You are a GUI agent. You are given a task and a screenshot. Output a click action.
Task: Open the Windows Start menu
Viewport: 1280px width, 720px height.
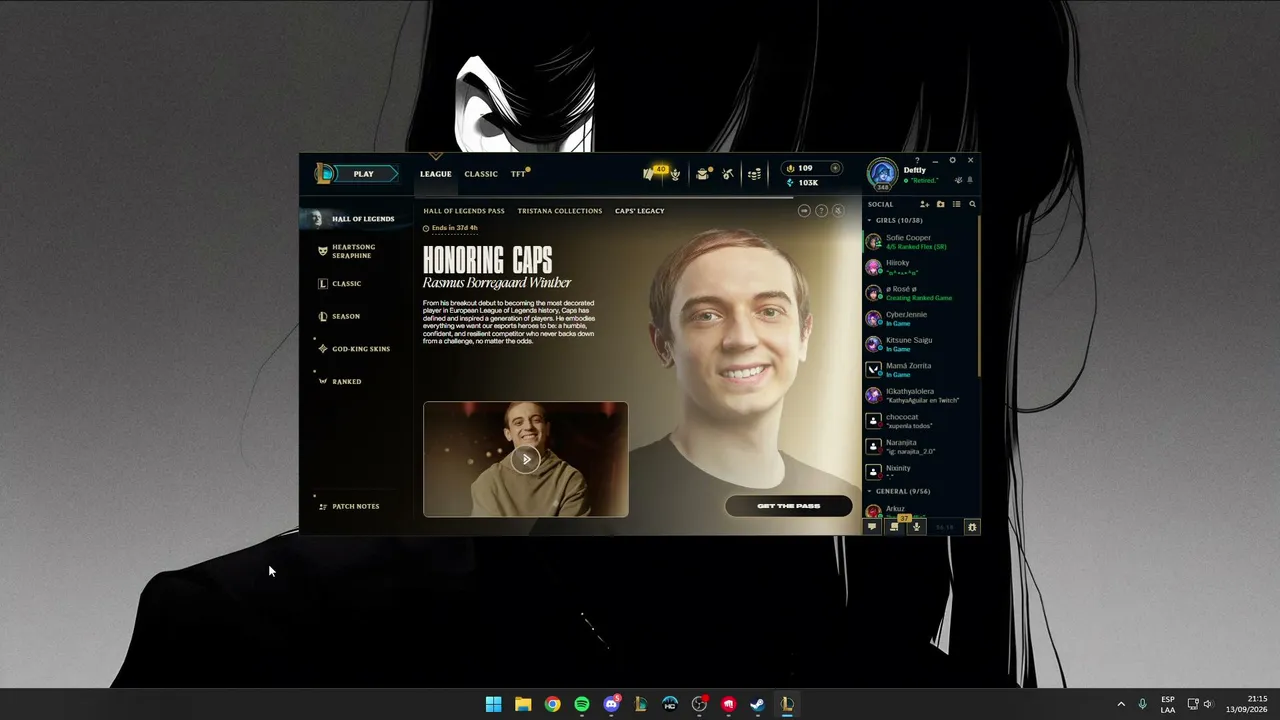[x=493, y=704]
